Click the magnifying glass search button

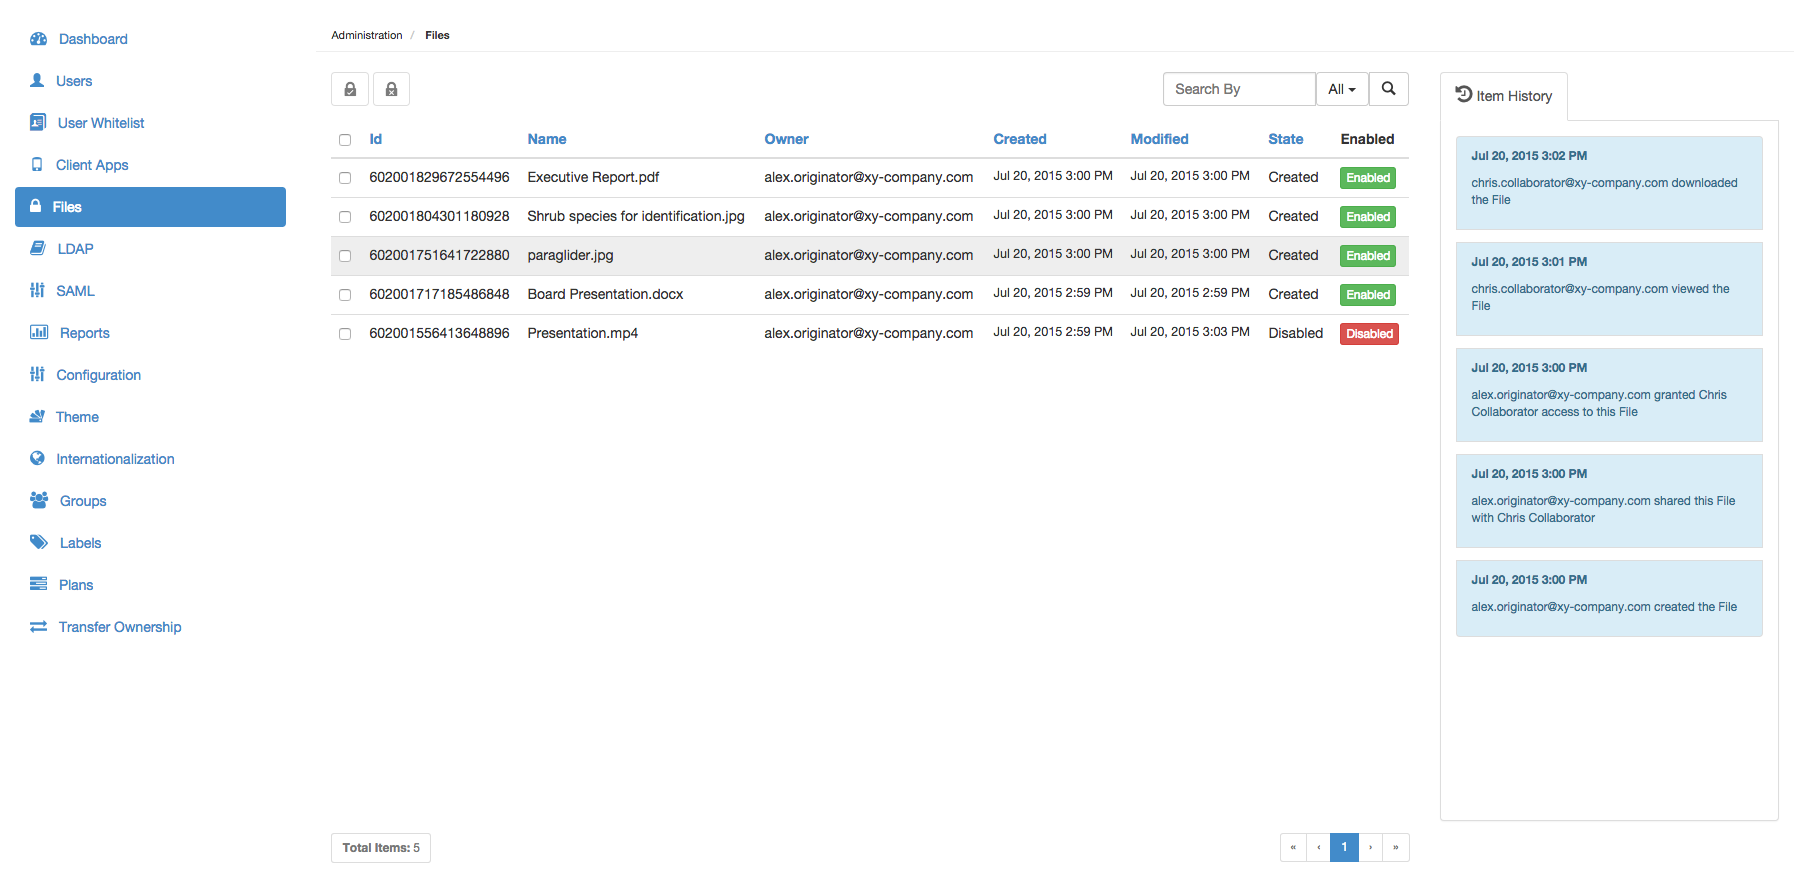click(1388, 89)
